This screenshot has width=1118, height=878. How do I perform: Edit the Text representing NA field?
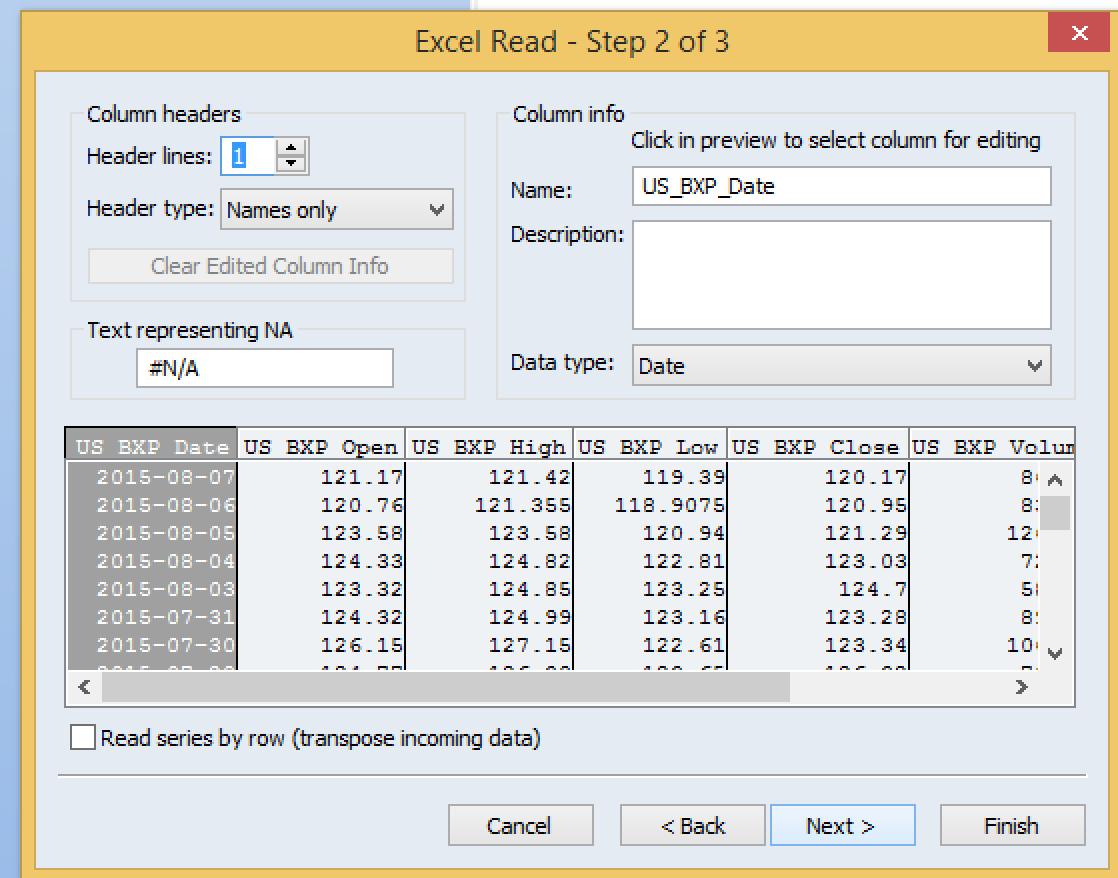click(265, 368)
